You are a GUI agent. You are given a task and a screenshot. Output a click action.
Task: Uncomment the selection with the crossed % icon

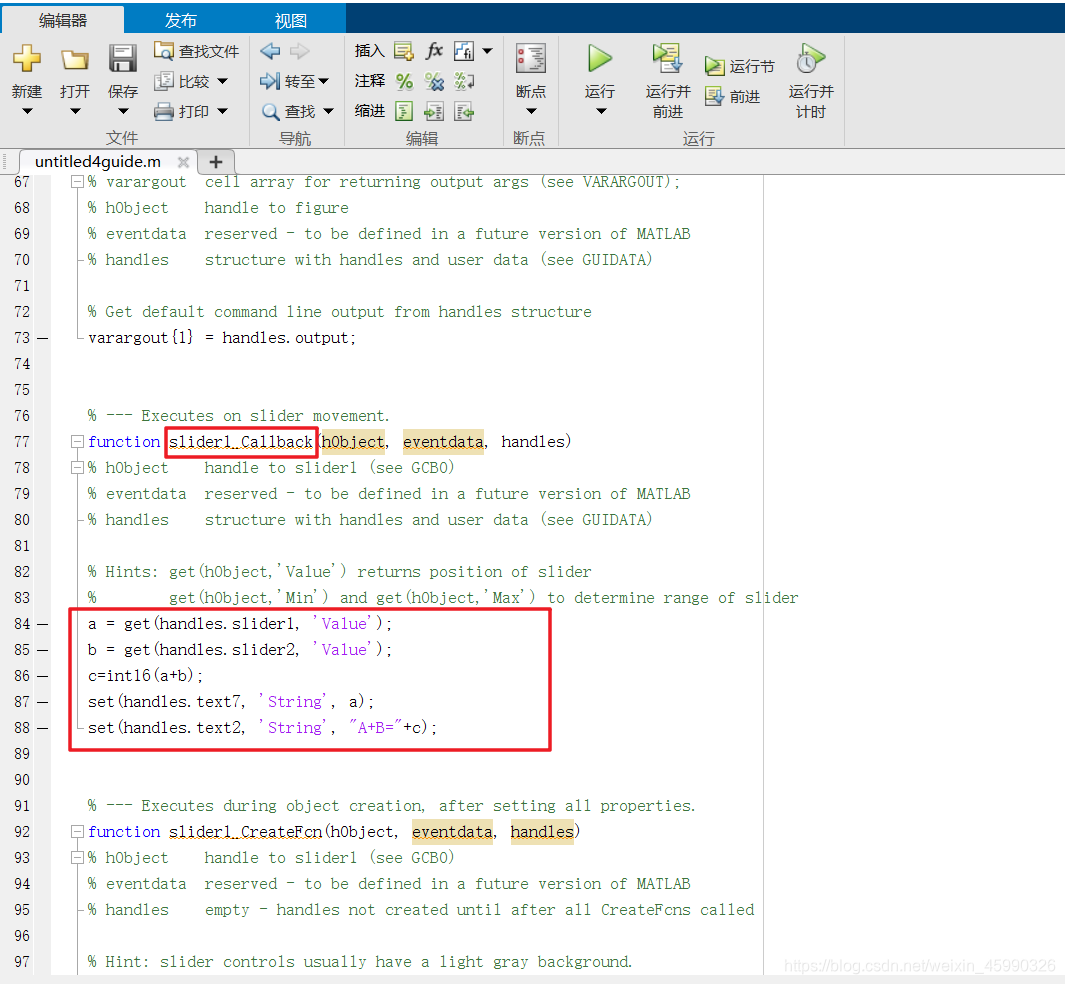(x=434, y=81)
